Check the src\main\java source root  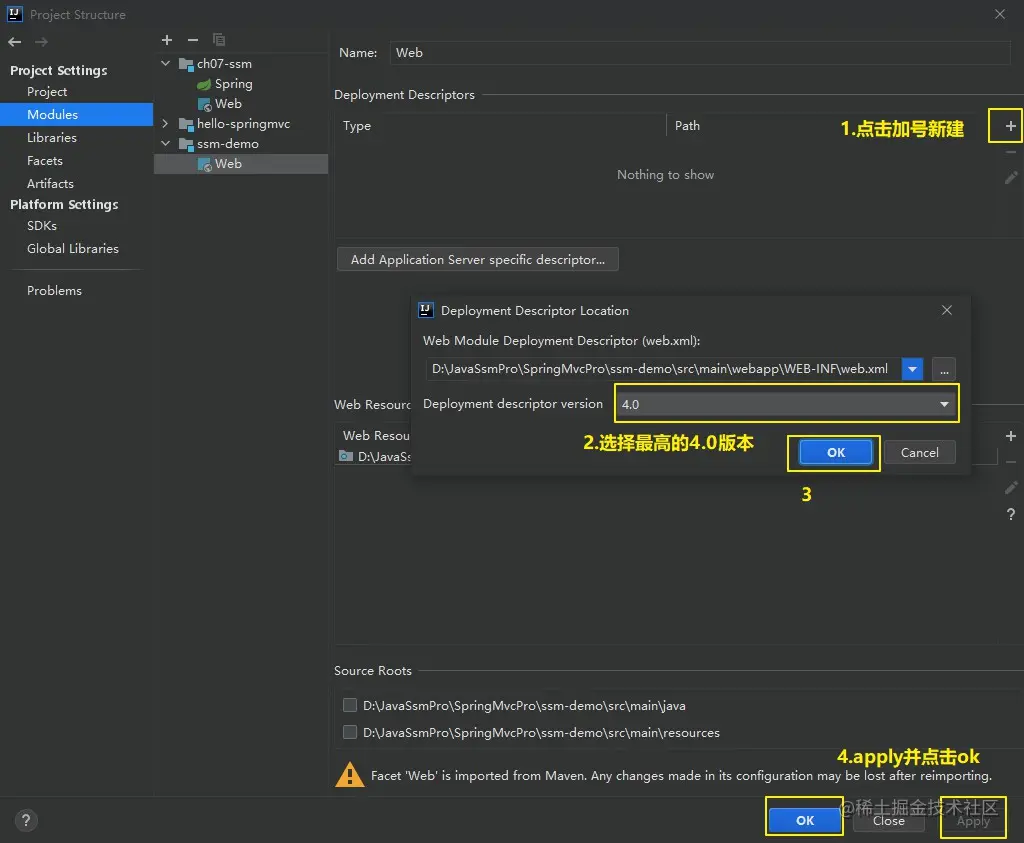coord(350,705)
